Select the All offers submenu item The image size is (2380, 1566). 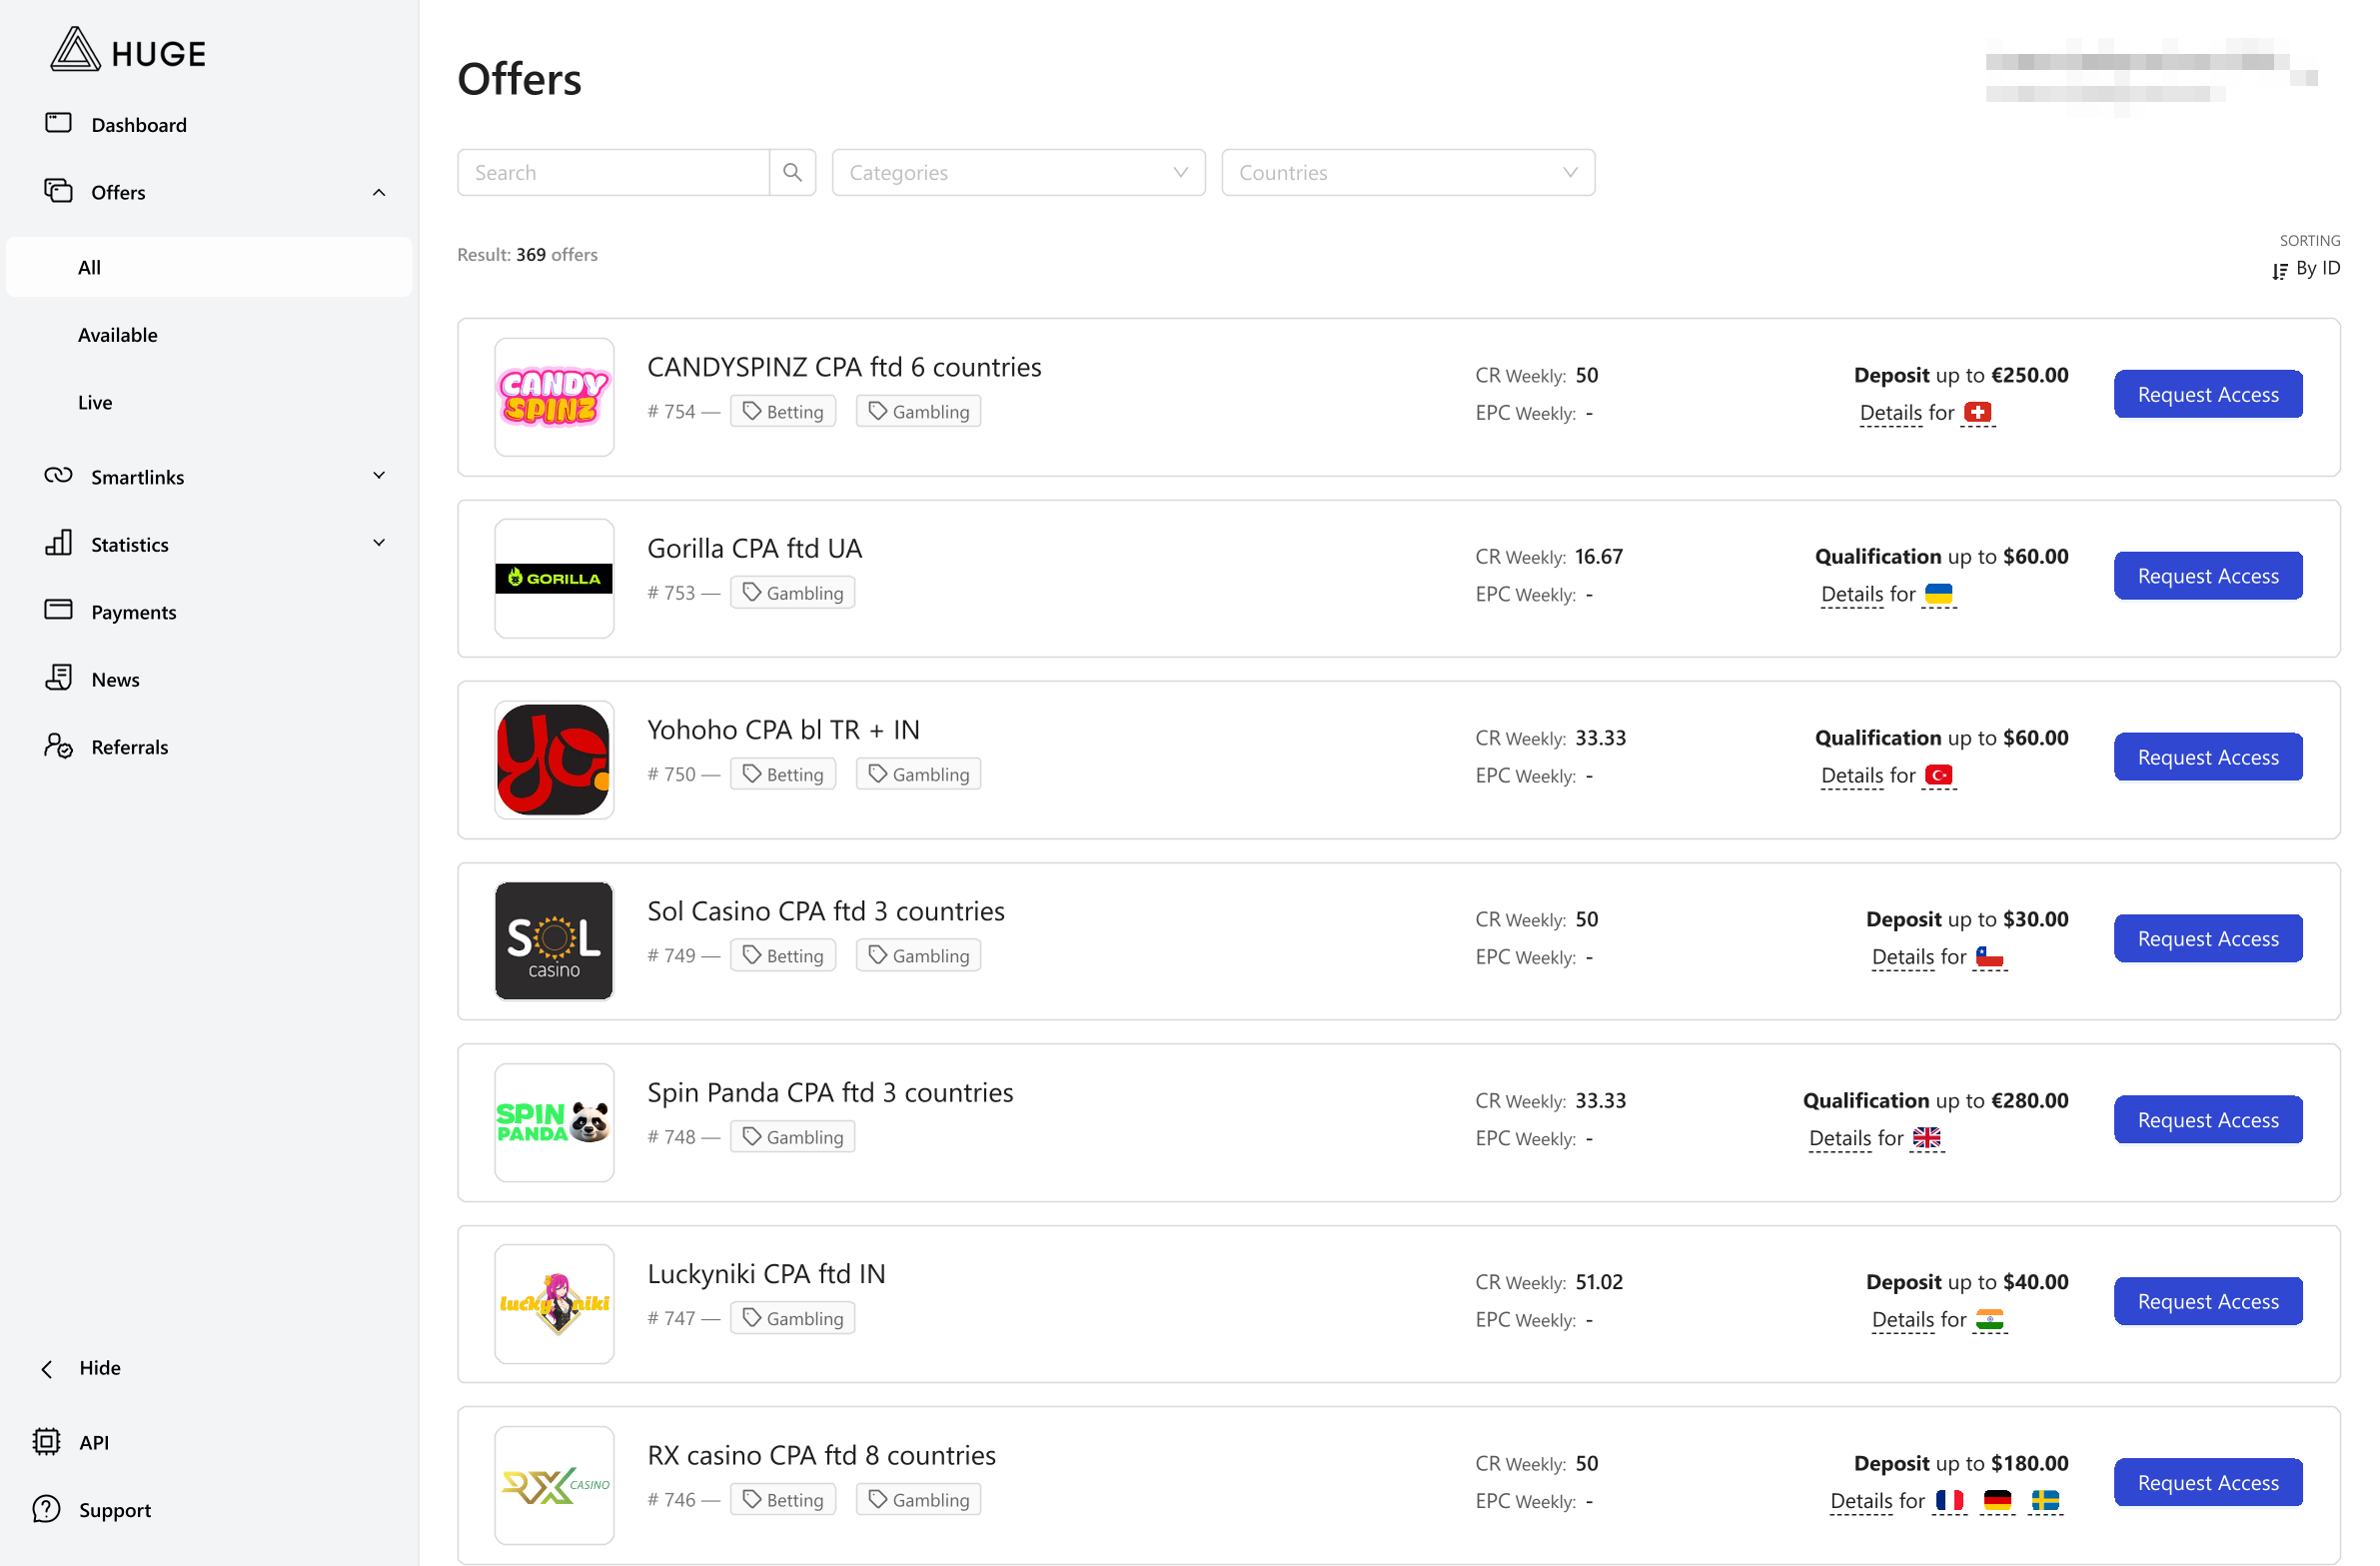[209, 267]
